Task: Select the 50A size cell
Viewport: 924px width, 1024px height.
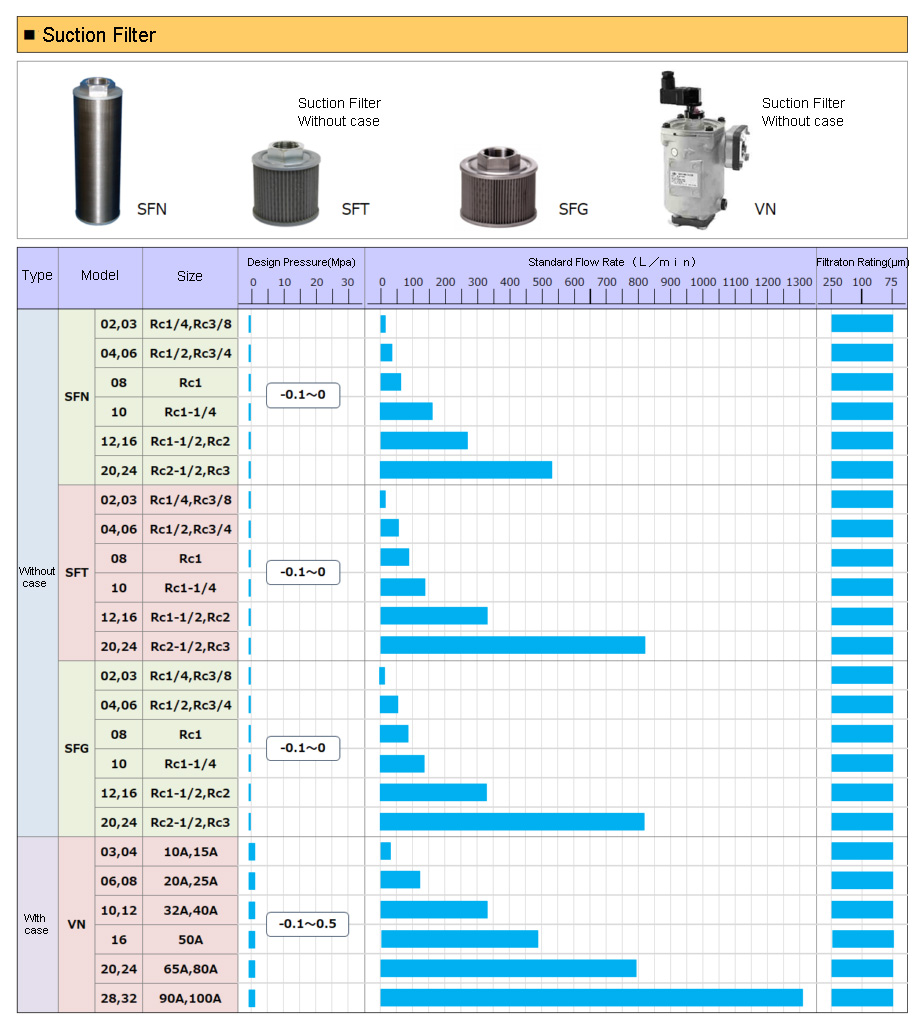Action: coord(191,939)
